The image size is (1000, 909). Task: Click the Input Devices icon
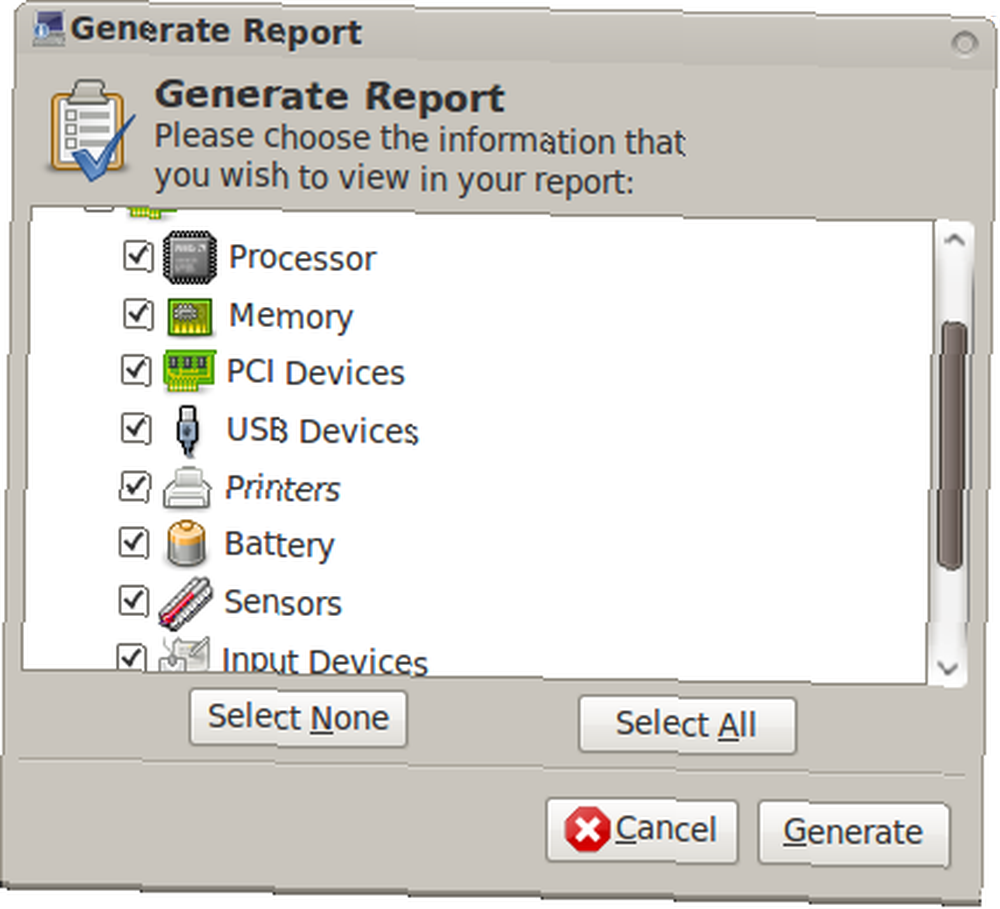click(x=184, y=654)
